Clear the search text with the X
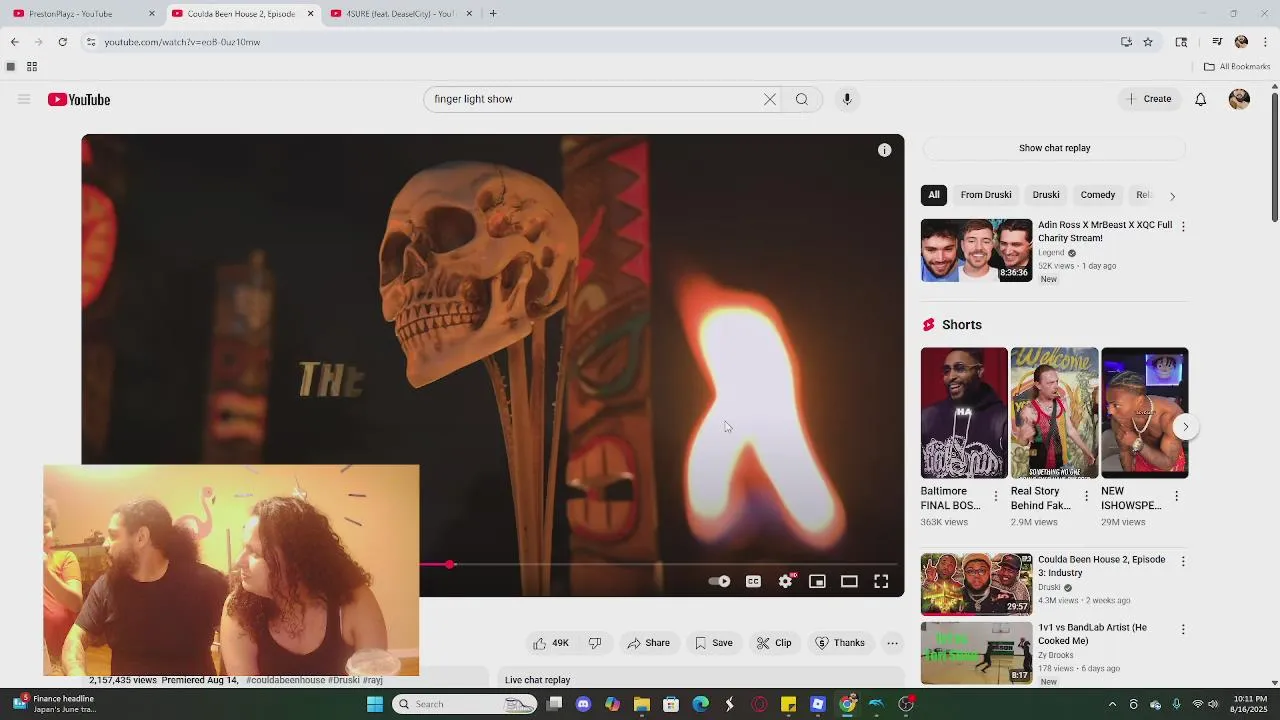1280x720 pixels. [770, 99]
